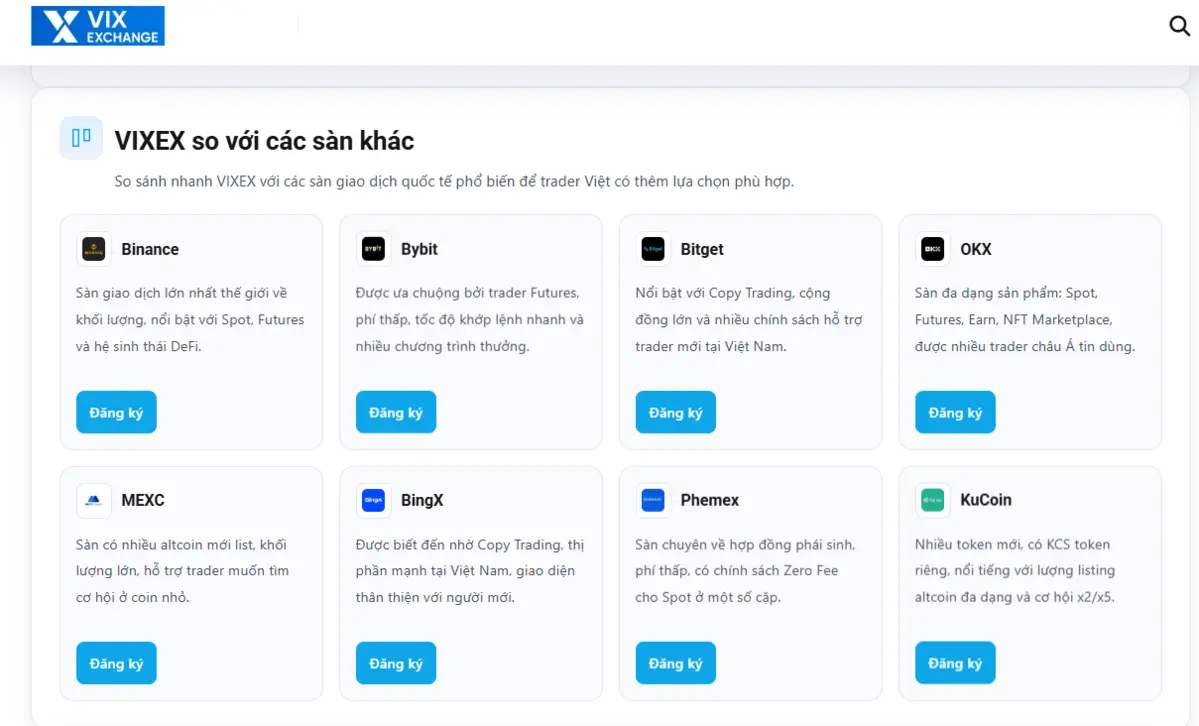Click the BingX logo icon
Viewport: 1199px width, 726px height.
point(373,500)
